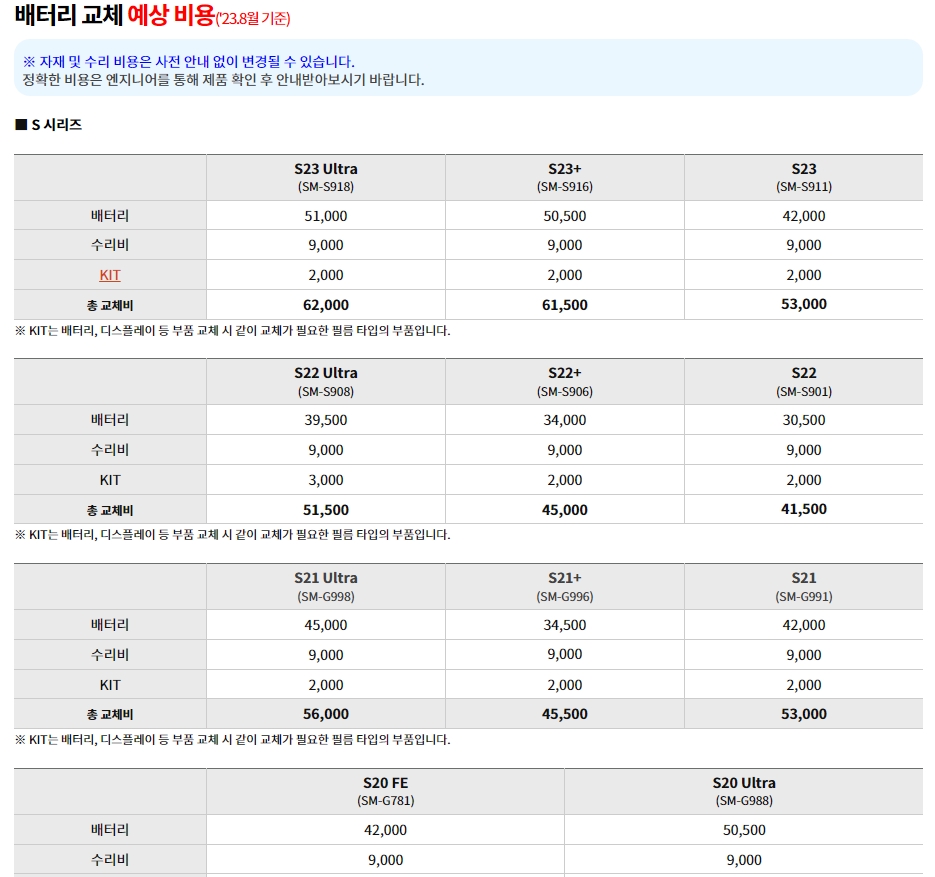Viewport: 935px width, 877px height.
Task: Select the S21+ battery price 34,500
Action: 565,624
